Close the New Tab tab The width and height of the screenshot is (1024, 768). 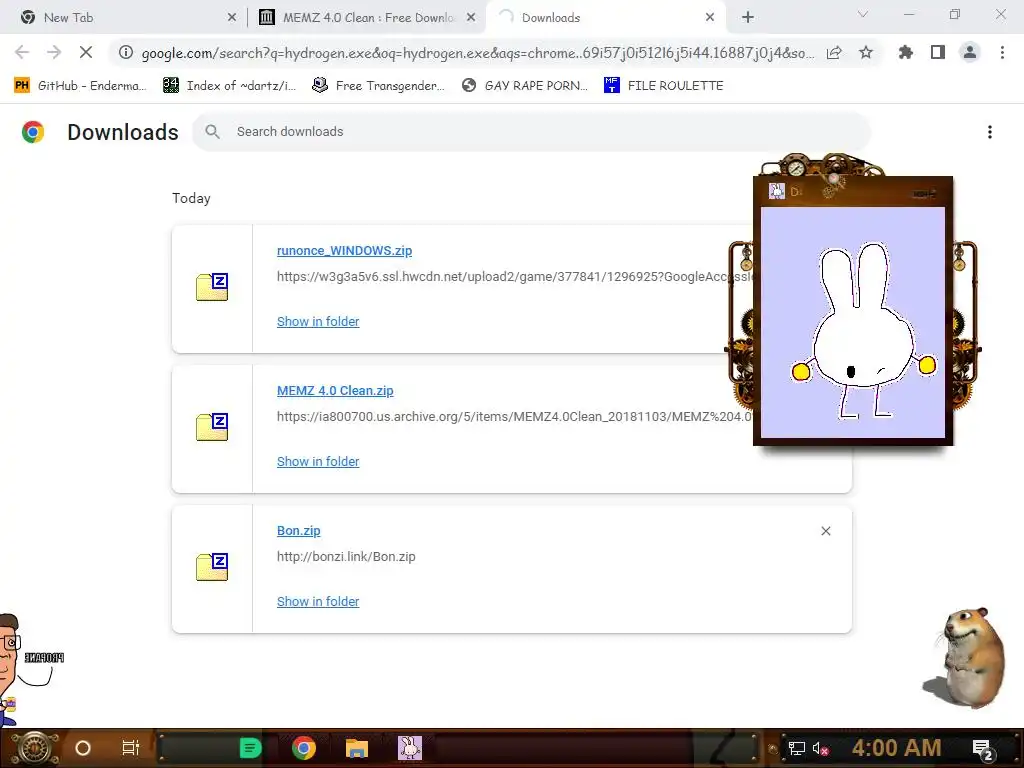coord(232,18)
